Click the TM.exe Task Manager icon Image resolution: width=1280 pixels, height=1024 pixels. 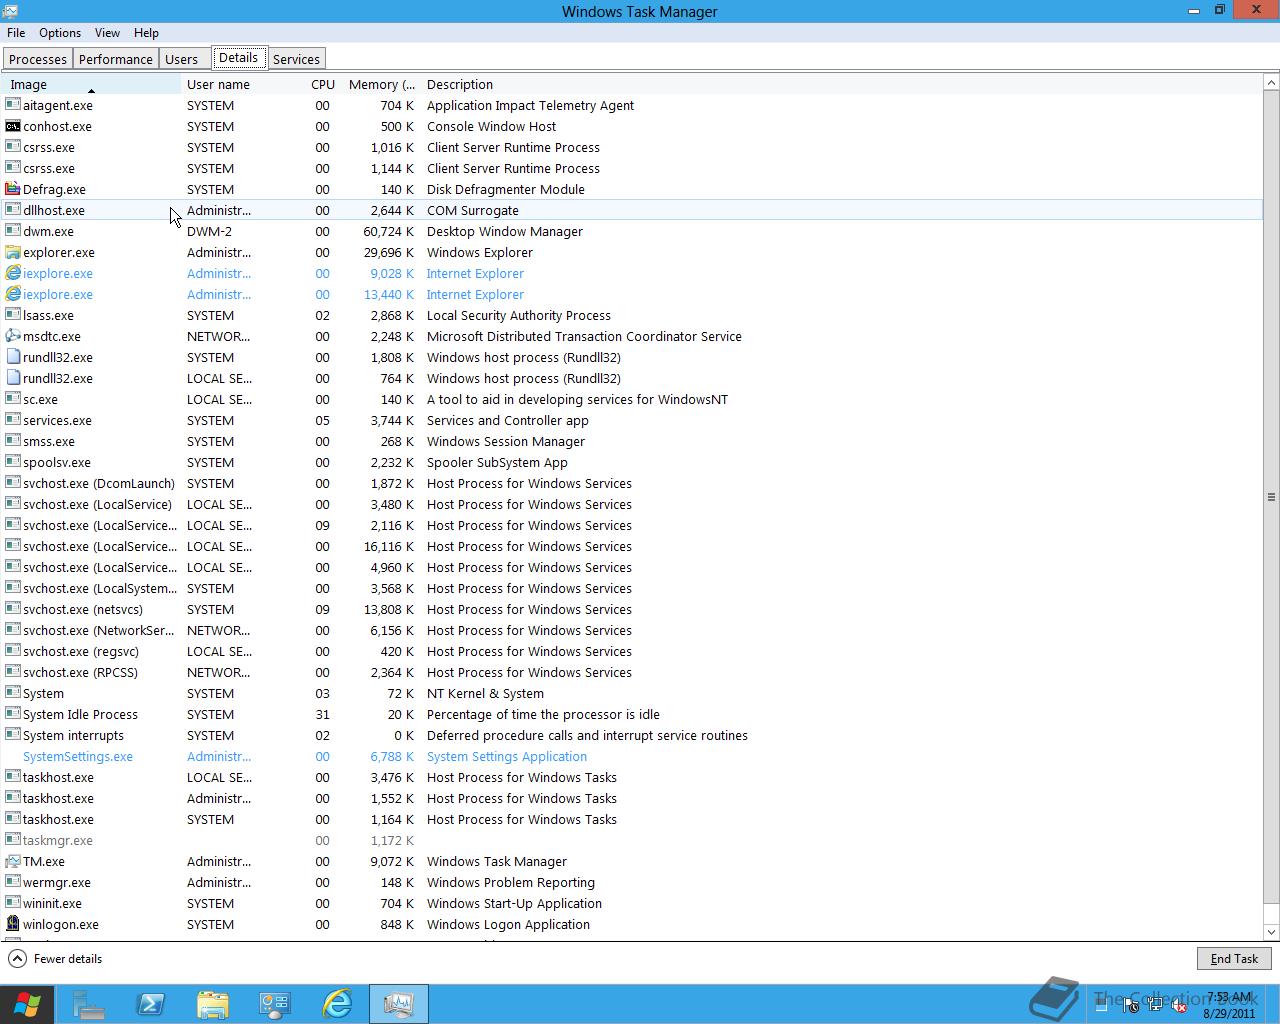13,861
